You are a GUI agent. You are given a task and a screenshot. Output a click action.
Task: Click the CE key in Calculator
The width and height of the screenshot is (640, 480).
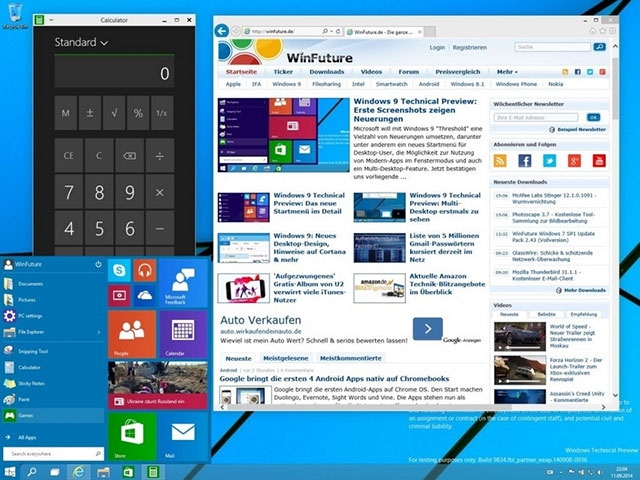69,156
